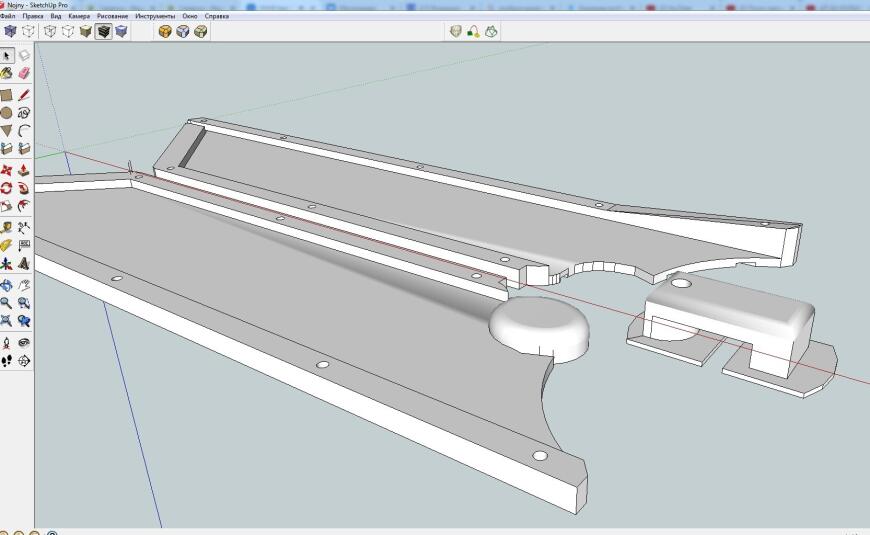
Task: Choose the Circle drawing tool
Action: 7,113
